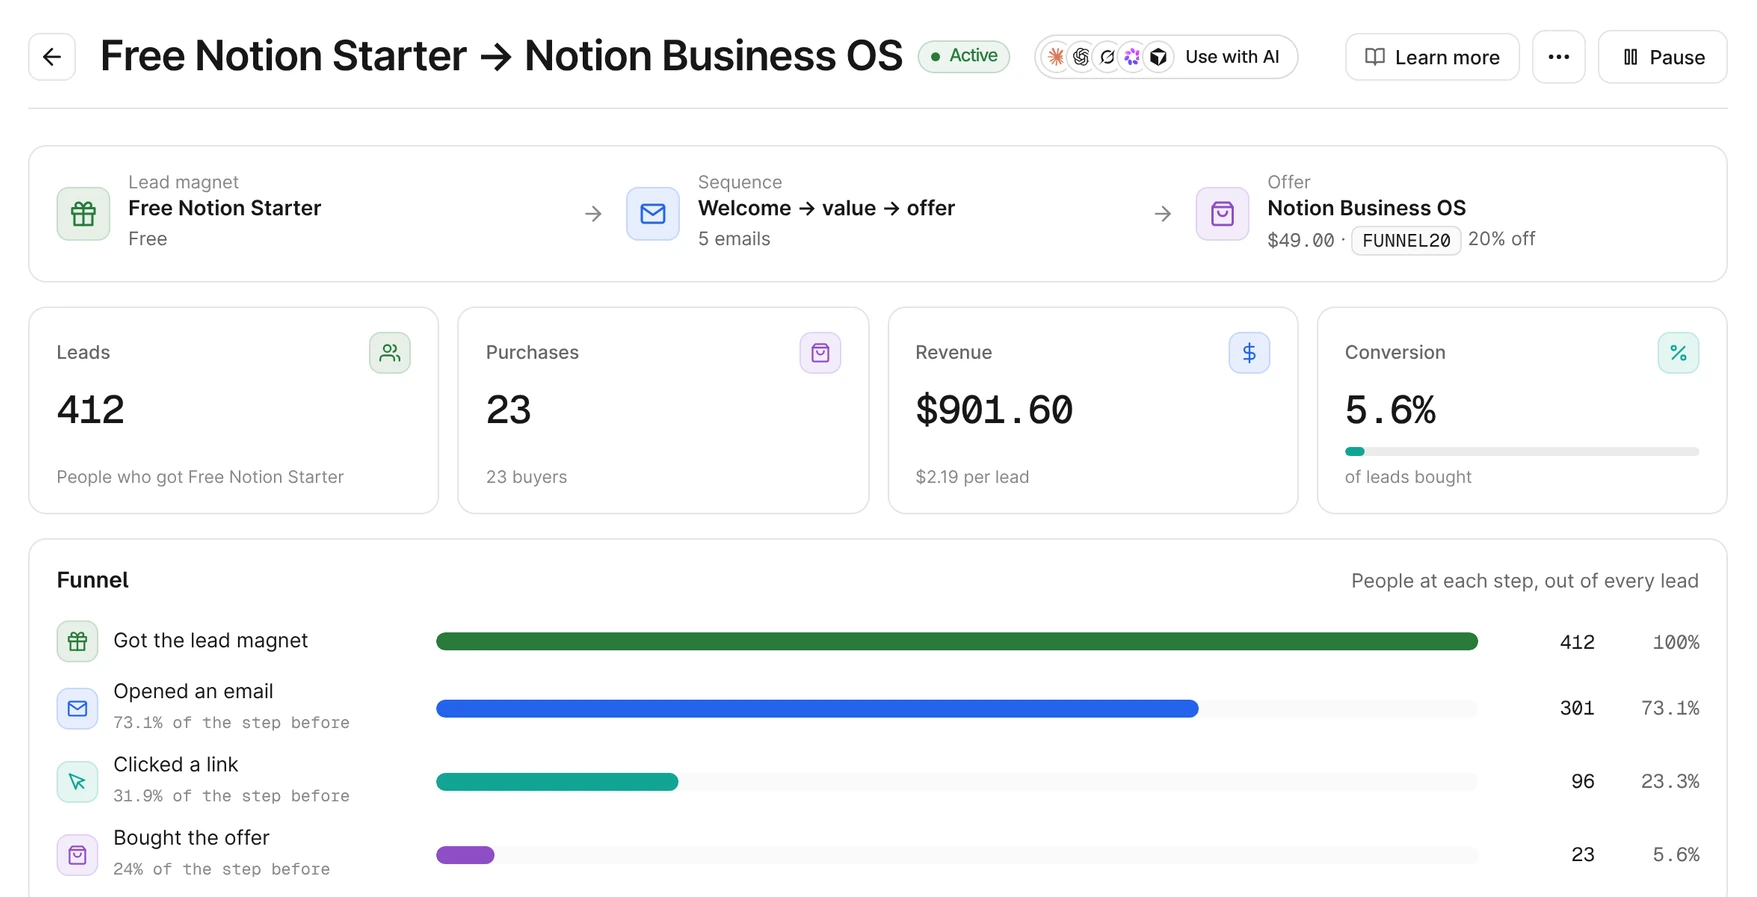Select the $901.60 revenue value
This screenshot has height=897, width=1757.
[994, 410]
